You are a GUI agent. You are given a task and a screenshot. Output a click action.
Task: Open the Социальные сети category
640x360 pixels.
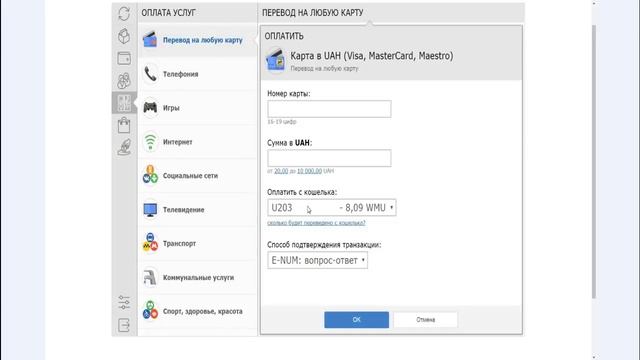pos(198,176)
